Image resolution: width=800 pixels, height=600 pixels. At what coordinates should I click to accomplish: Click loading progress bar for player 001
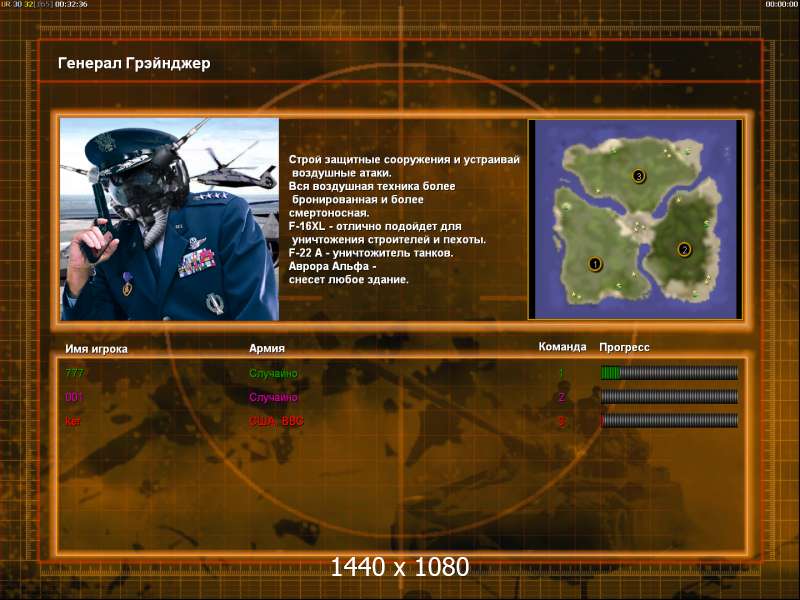point(669,396)
